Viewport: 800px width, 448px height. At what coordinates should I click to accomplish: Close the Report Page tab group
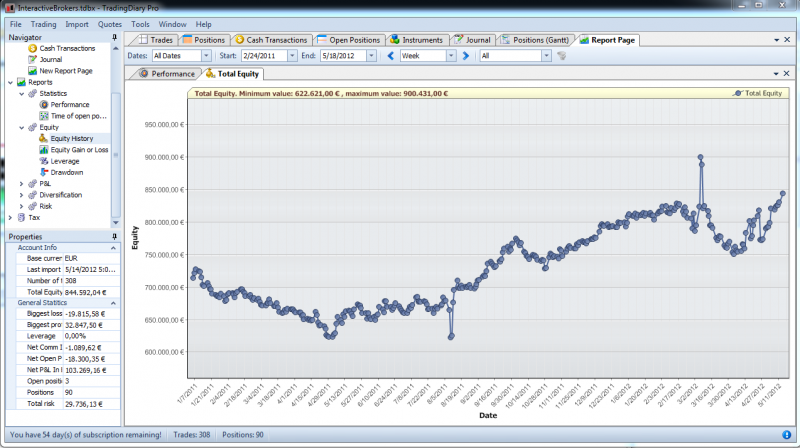pyautogui.click(x=787, y=39)
